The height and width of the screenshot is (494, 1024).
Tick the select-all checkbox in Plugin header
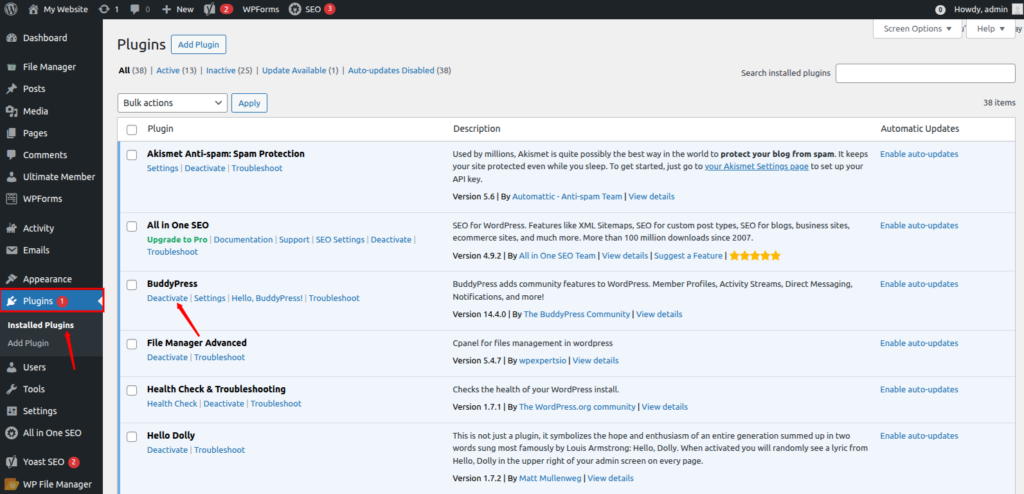click(132, 129)
